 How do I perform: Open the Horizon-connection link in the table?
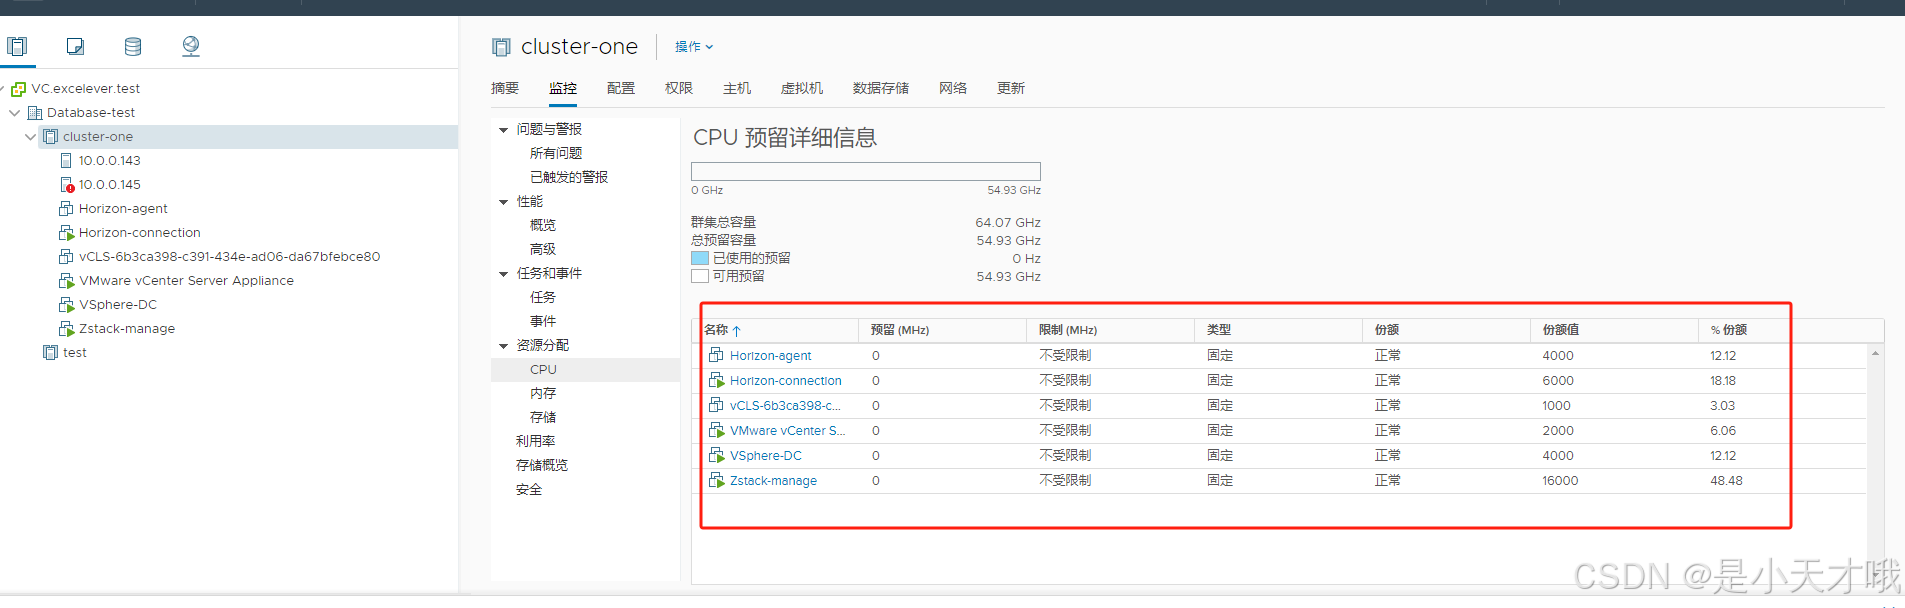(786, 380)
